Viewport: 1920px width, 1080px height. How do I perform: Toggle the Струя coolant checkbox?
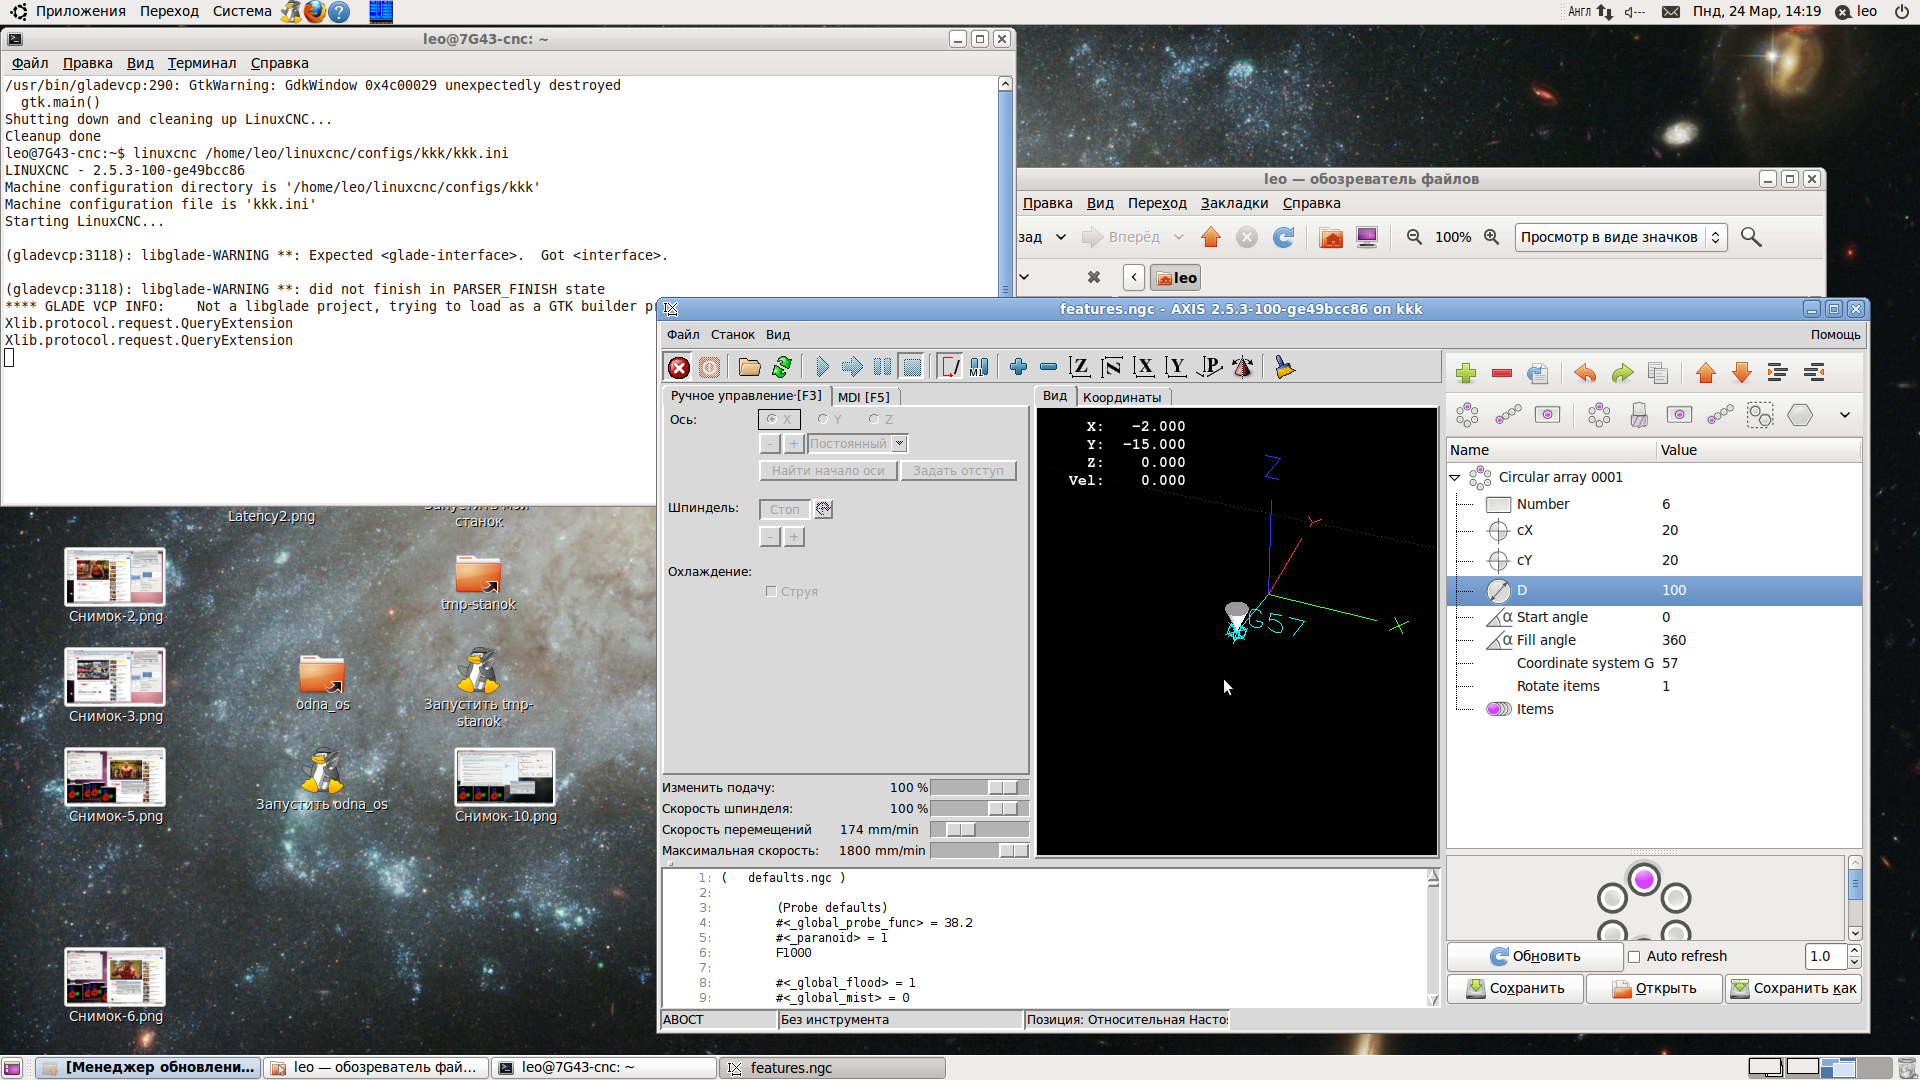[x=771, y=592]
